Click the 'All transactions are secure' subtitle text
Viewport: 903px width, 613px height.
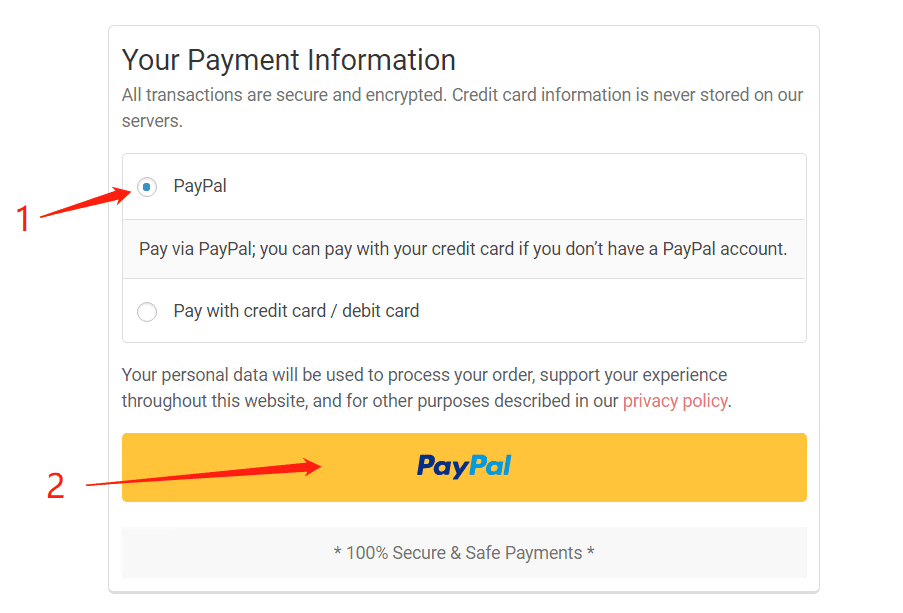point(462,108)
